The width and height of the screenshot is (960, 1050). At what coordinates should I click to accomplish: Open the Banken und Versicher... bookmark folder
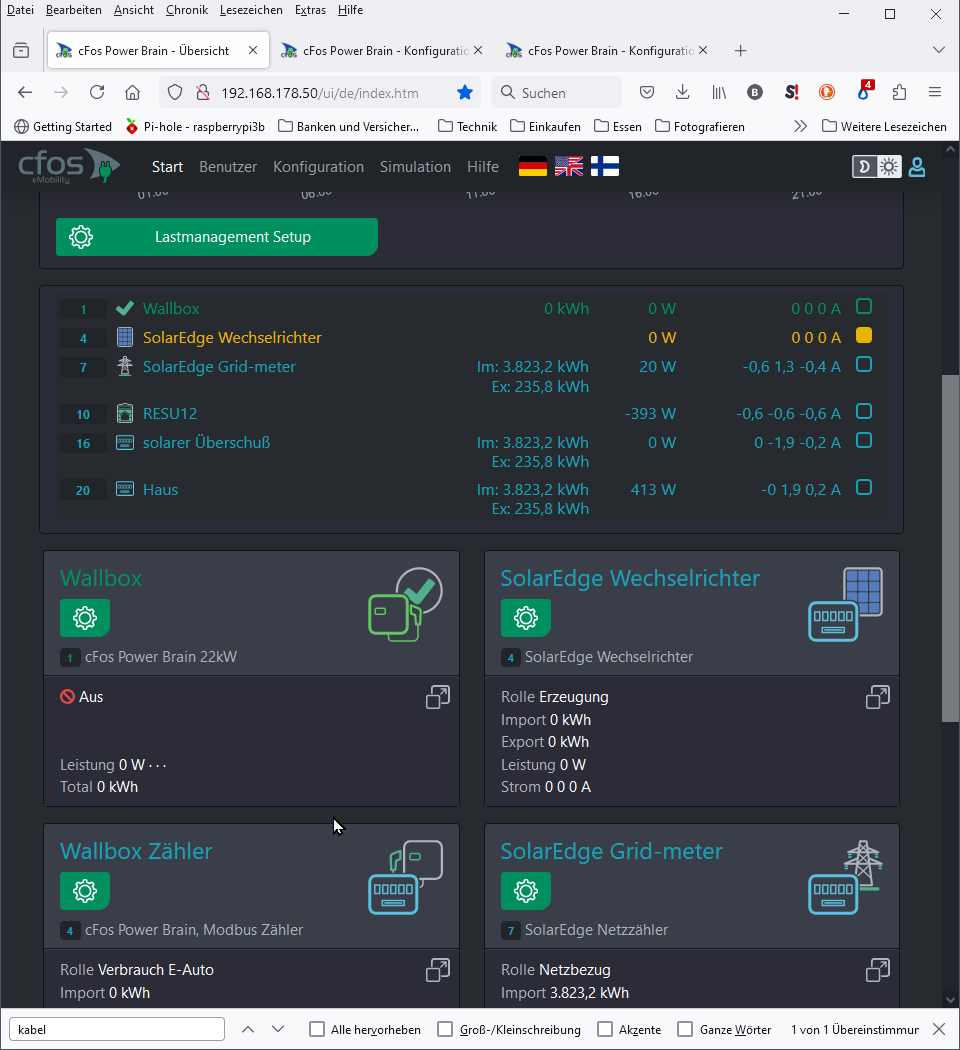pyautogui.click(x=349, y=127)
